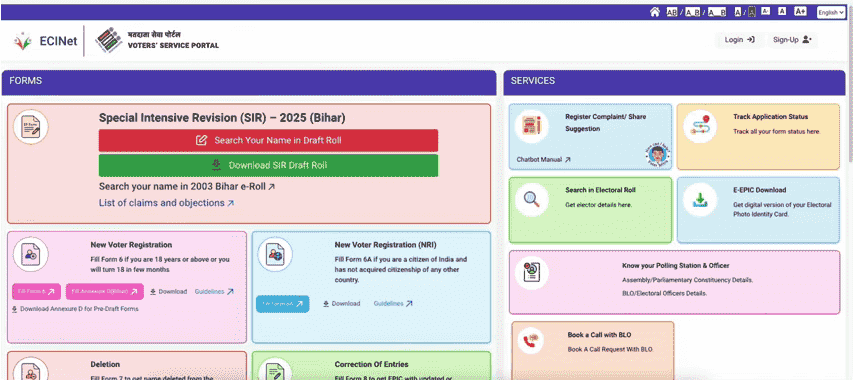Open the Login button
The width and height of the screenshot is (853, 380).
pos(739,40)
